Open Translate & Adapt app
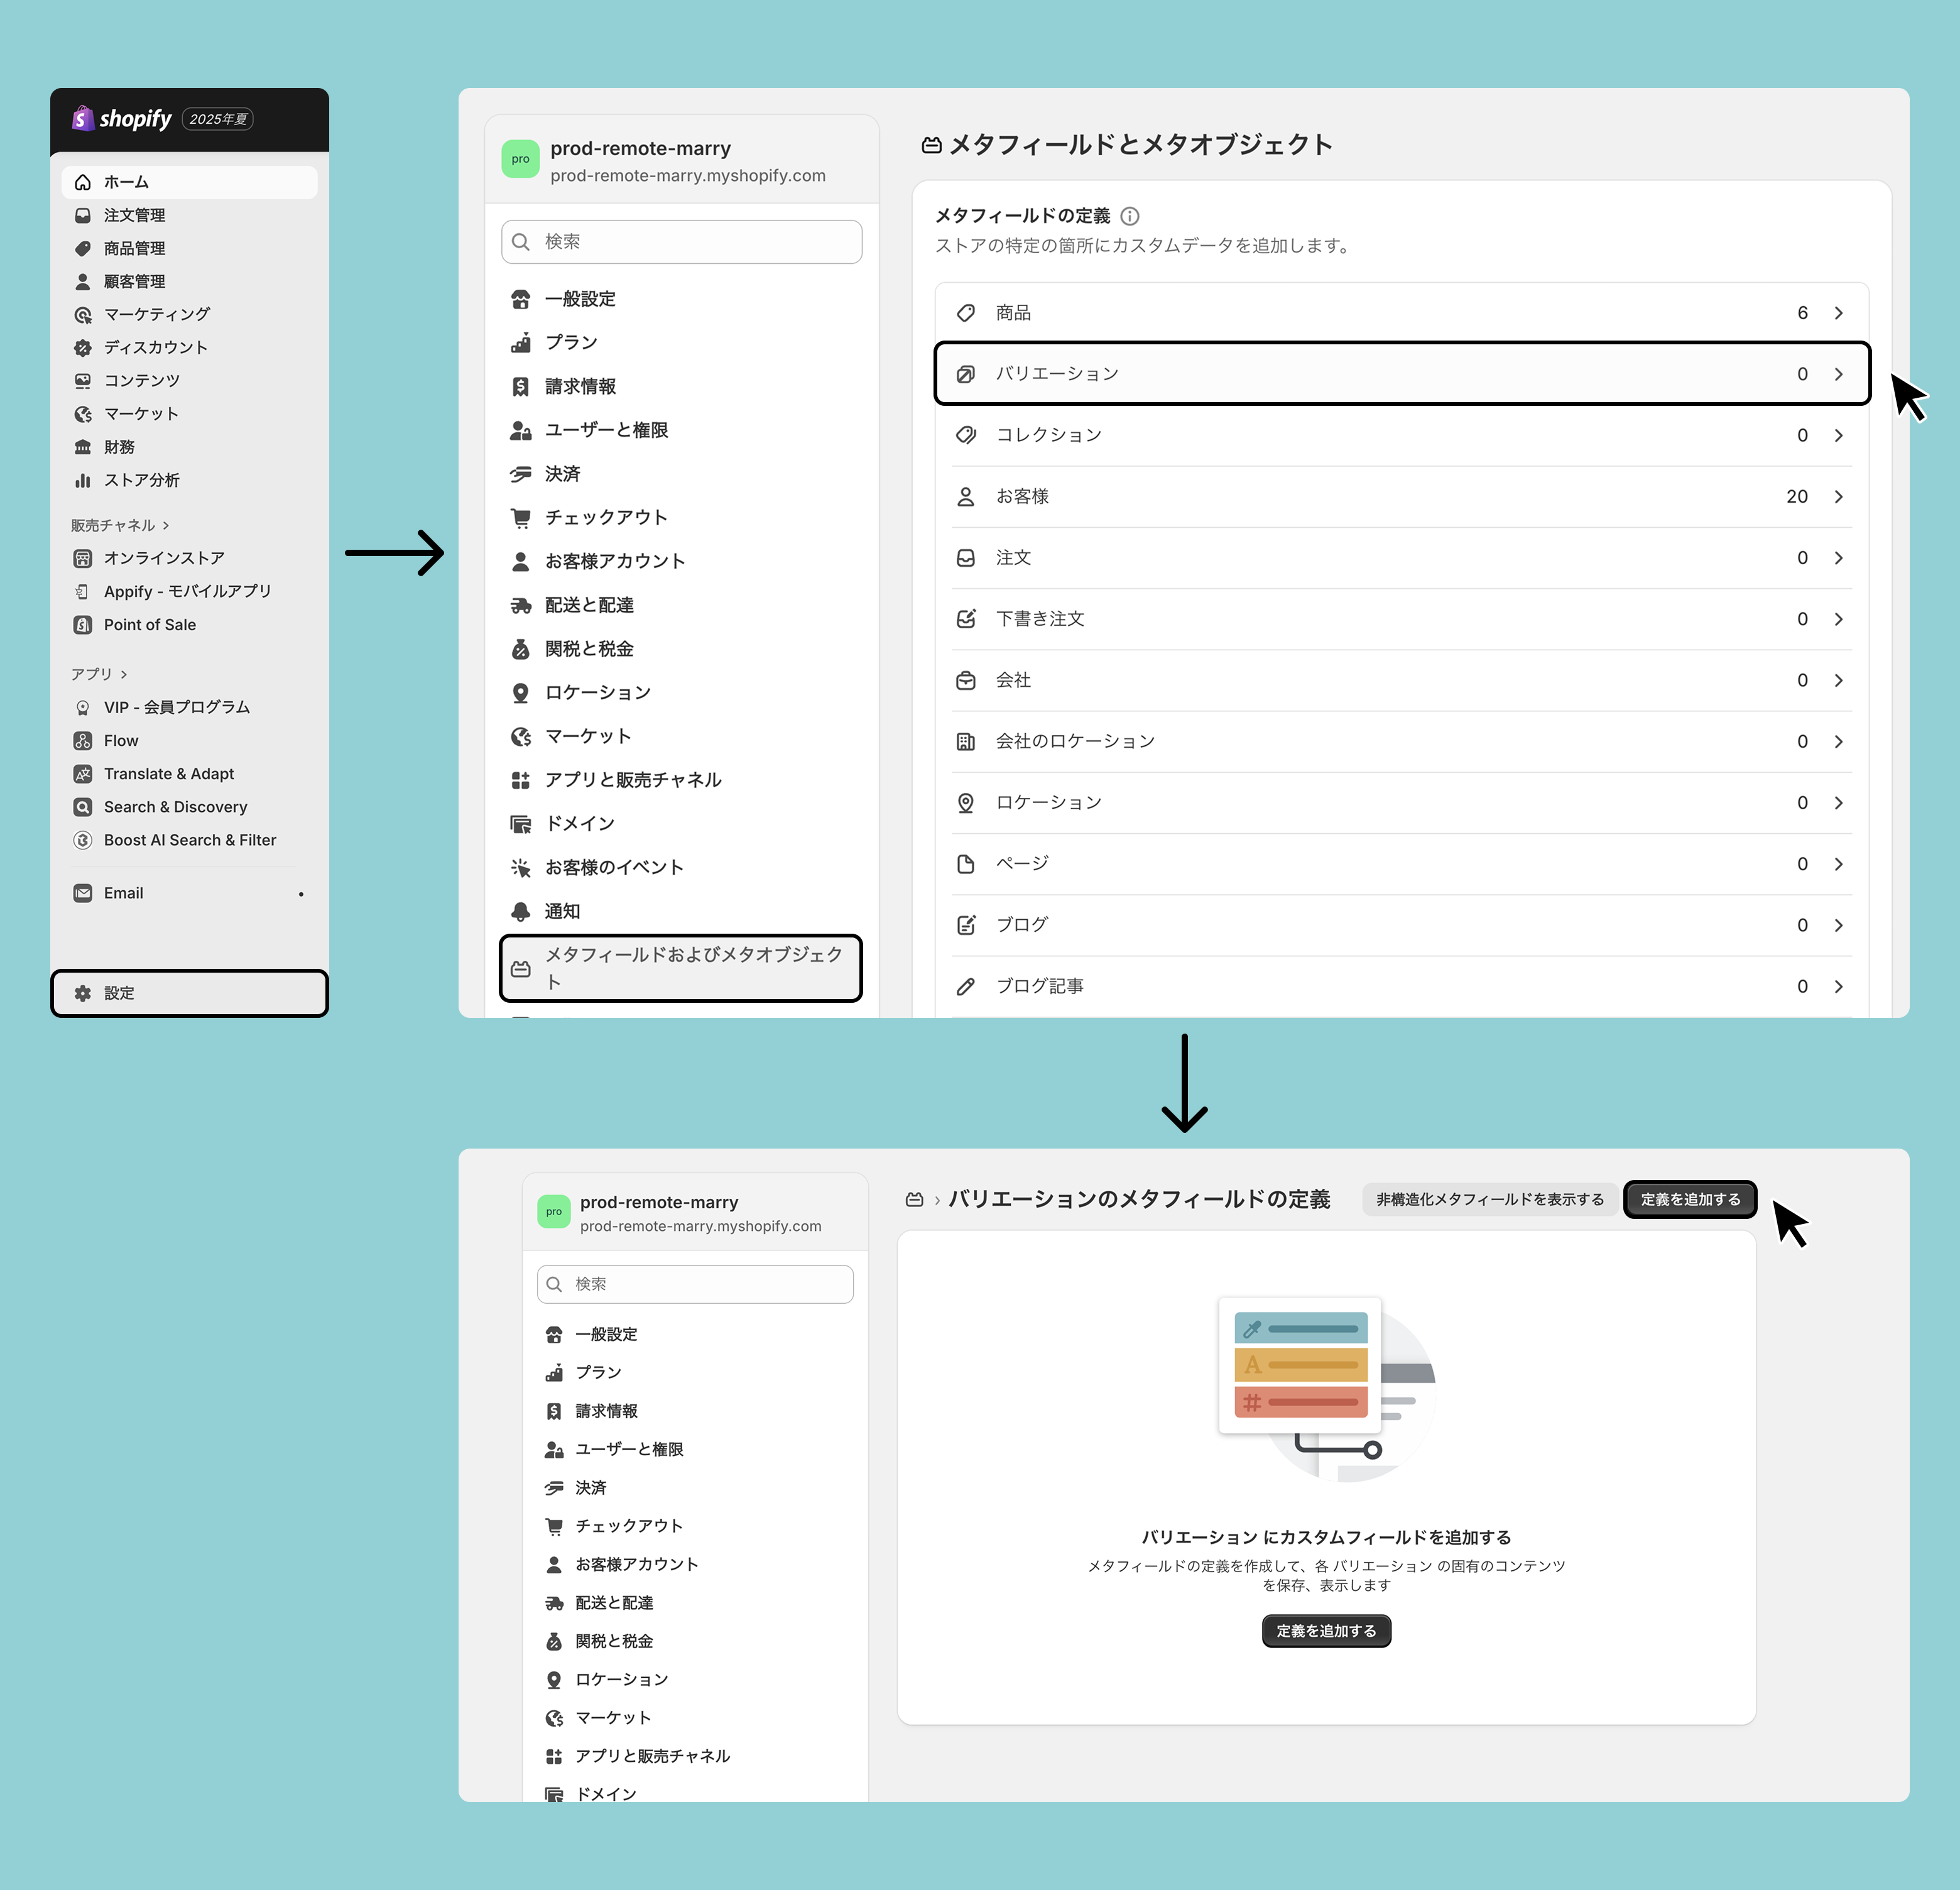Viewport: 1960px width, 1890px height. click(x=168, y=773)
